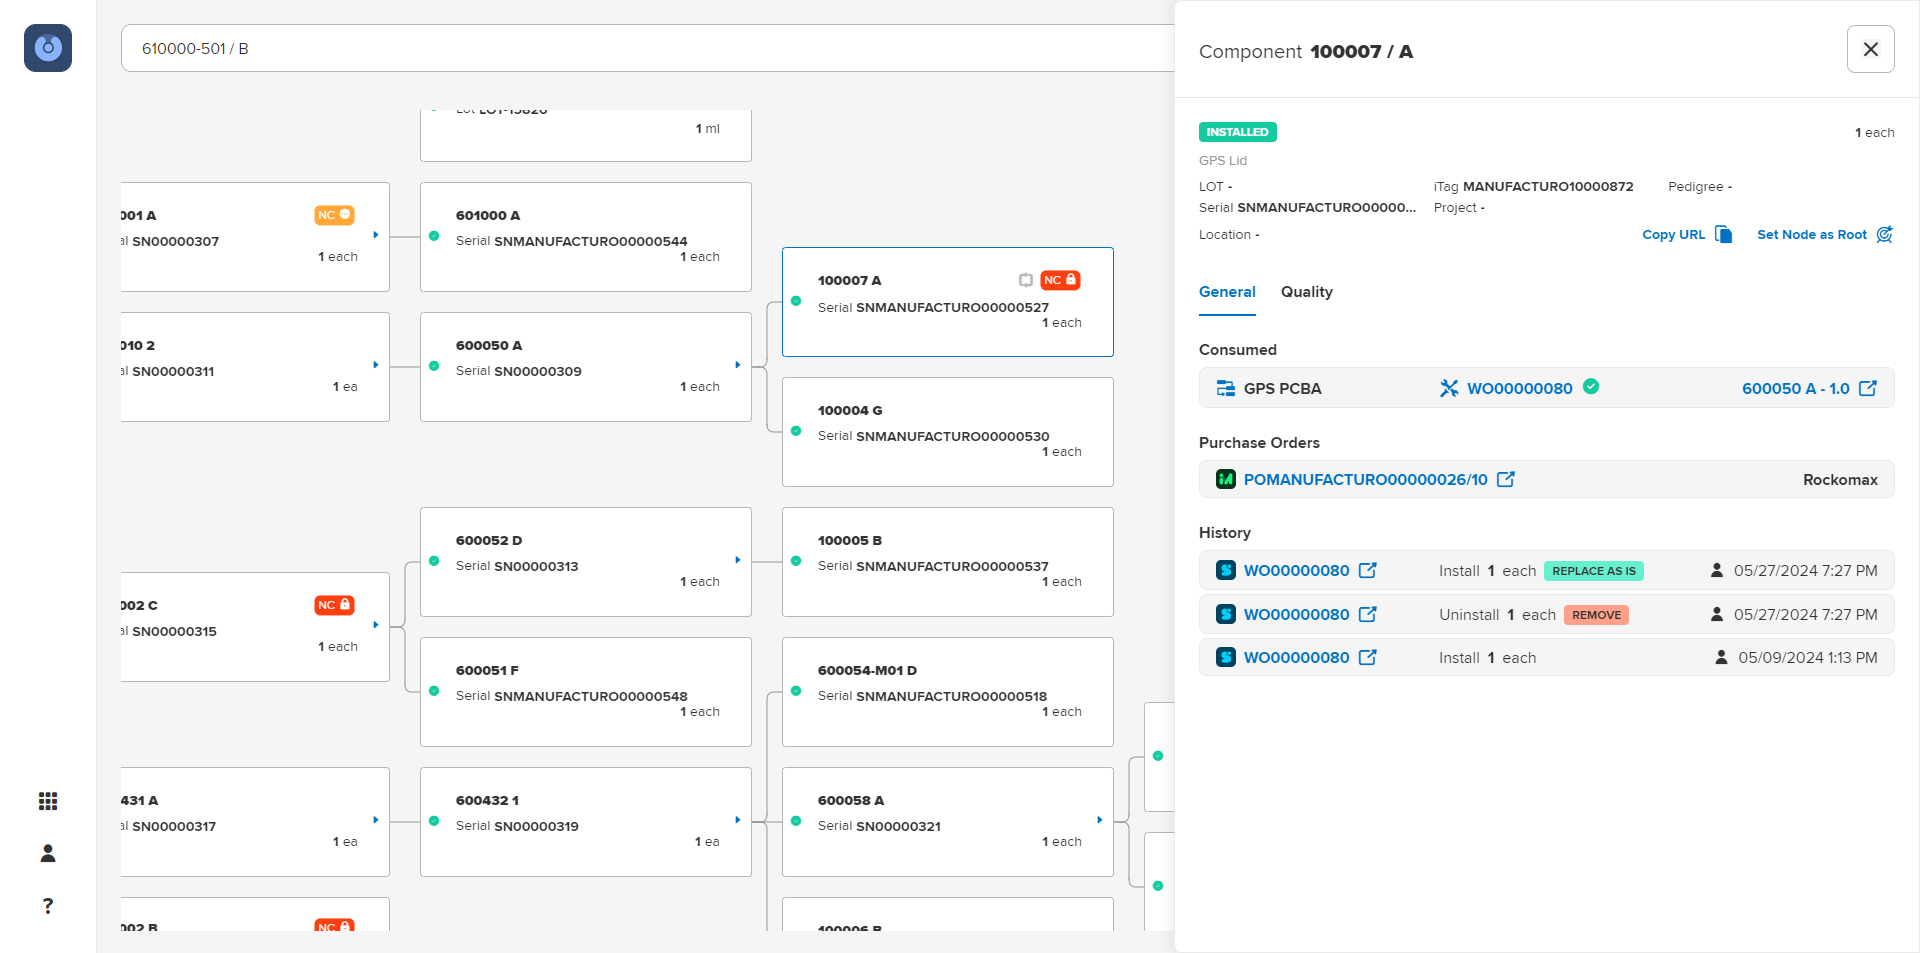1920x953 pixels.
Task: Click the copy icon on node 100007 A
Action: 1025,280
